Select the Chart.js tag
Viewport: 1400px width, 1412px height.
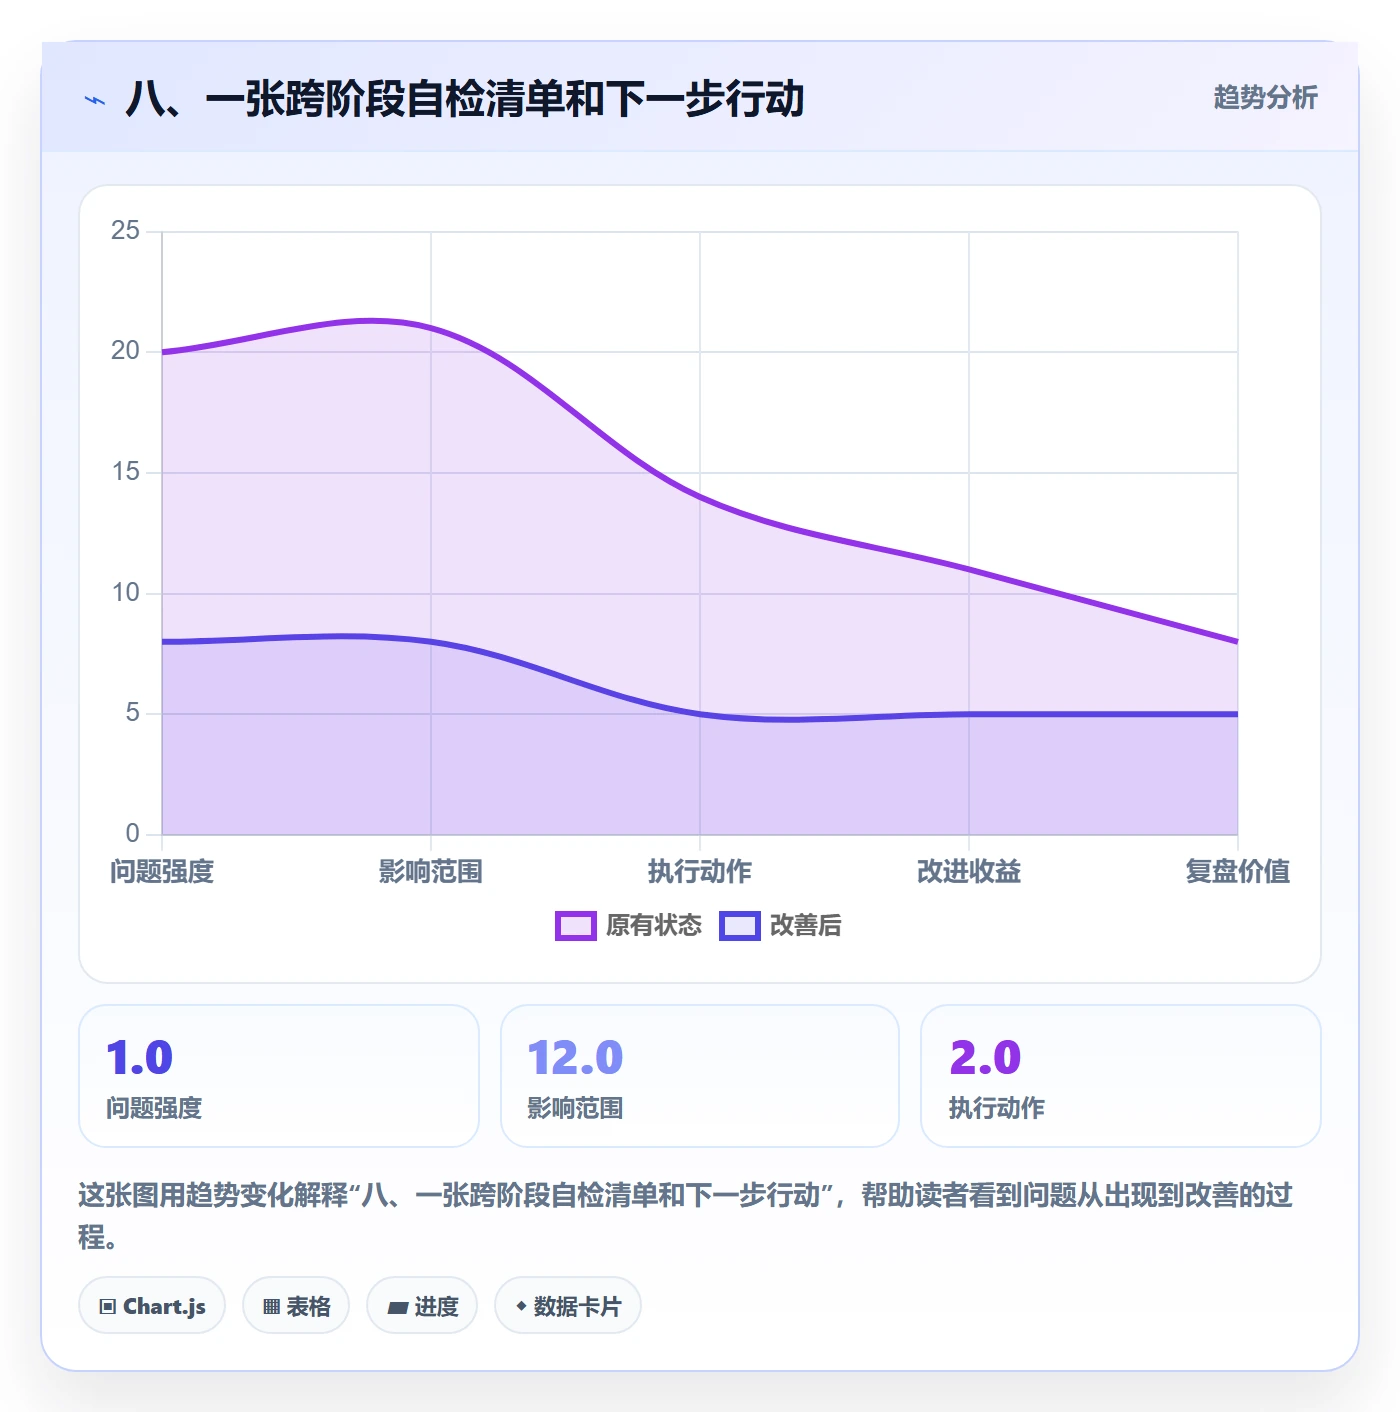(x=152, y=1305)
